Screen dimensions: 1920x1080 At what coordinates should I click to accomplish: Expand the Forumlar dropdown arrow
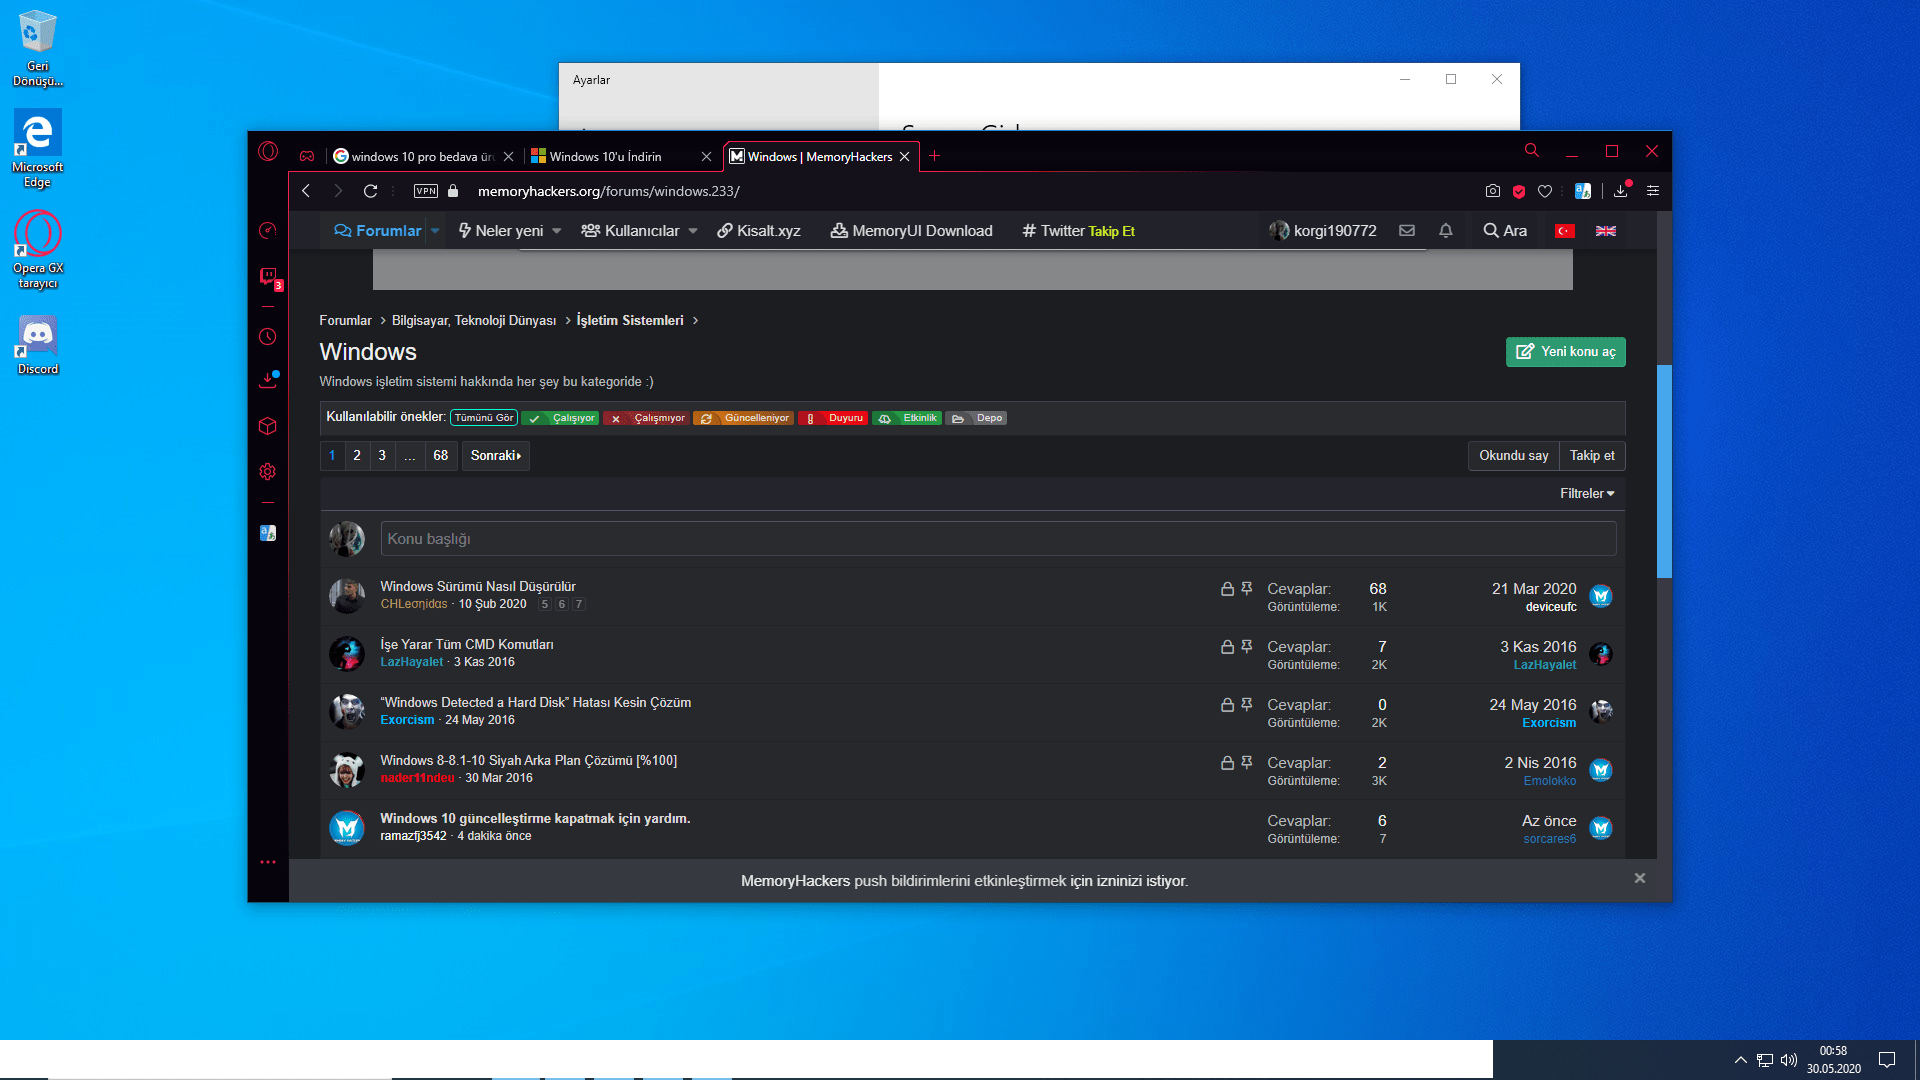pyautogui.click(x=435, y=231)
